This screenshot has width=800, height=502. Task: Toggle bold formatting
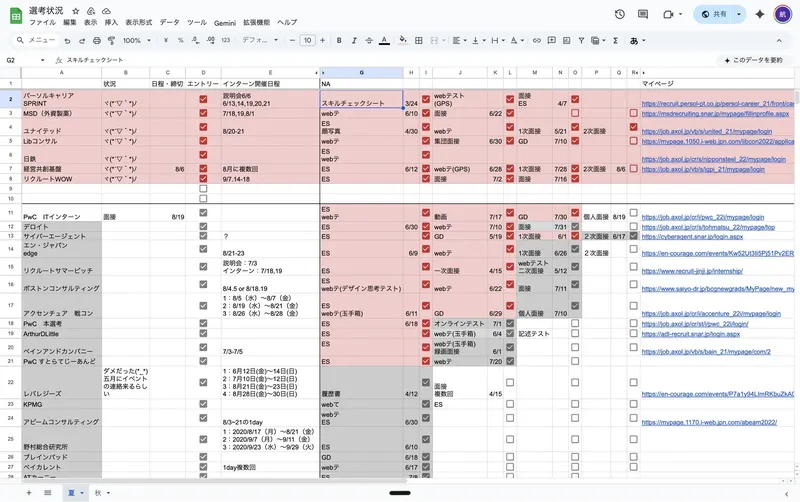(339, 40)
